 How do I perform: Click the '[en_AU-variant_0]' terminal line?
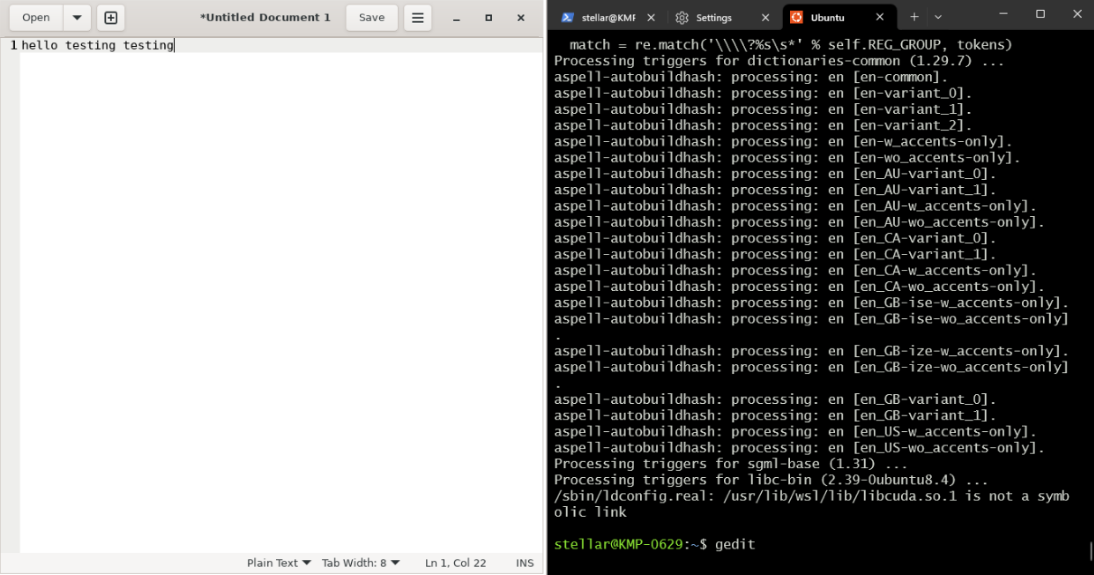[775, 174]
